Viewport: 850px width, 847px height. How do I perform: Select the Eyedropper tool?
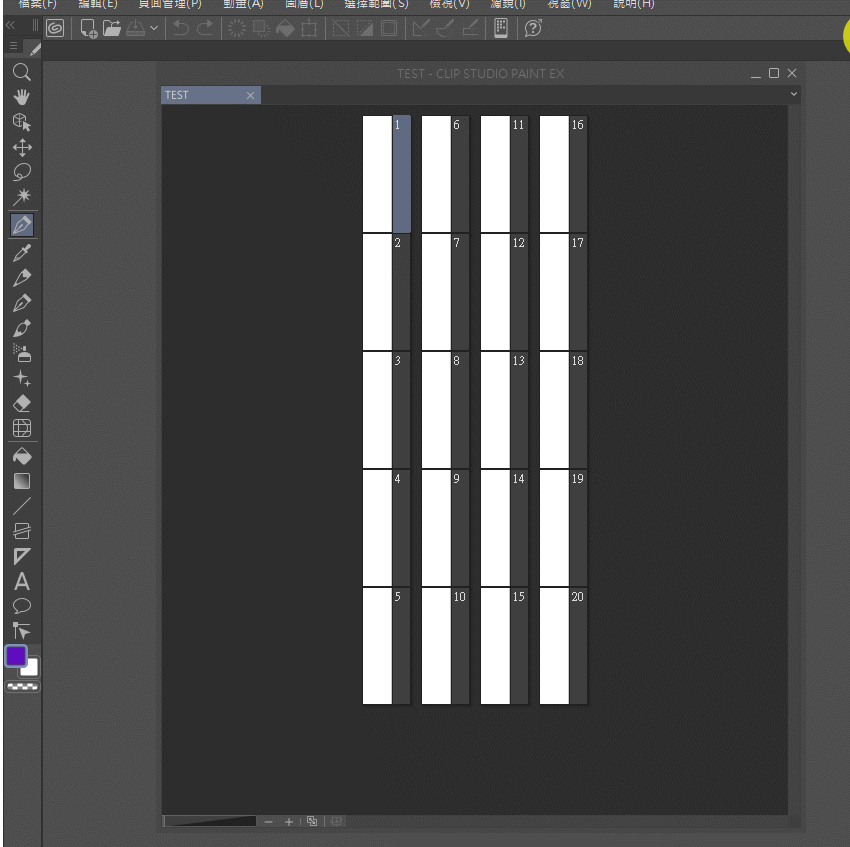(x=22, y=253)
